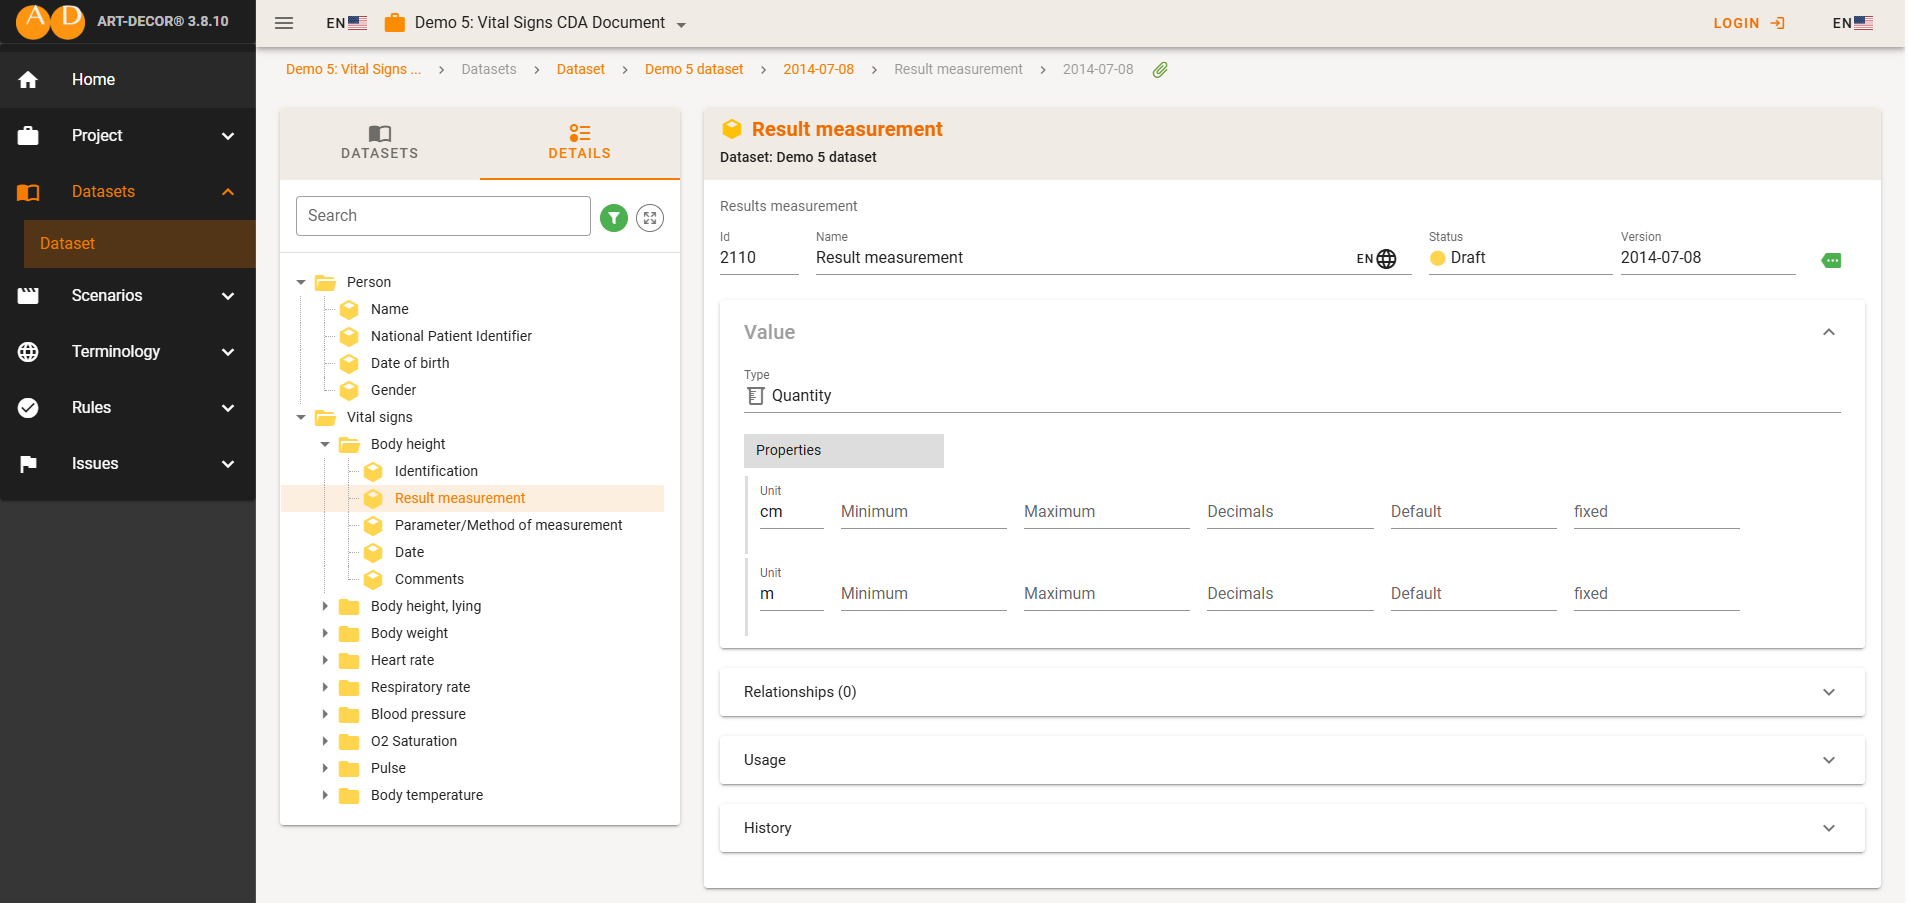Expand the Usage panel
The height and width of the screenshot is (903, 1908).
[x=1292, y=760]
